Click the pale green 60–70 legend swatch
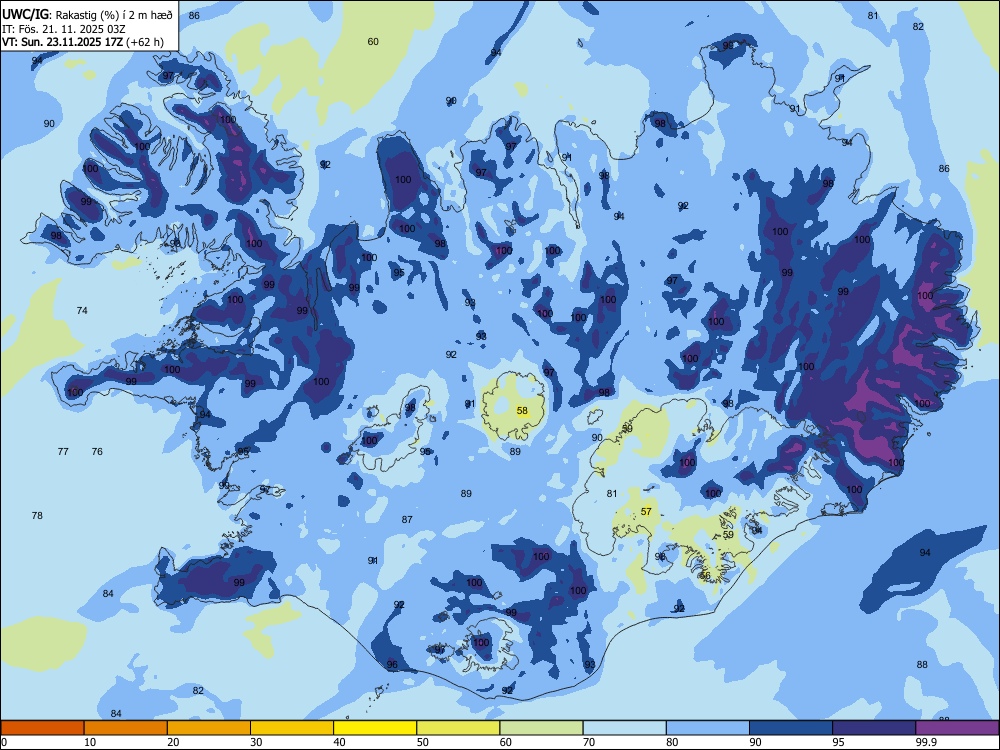1000x750 pixels. click(541, 728)
